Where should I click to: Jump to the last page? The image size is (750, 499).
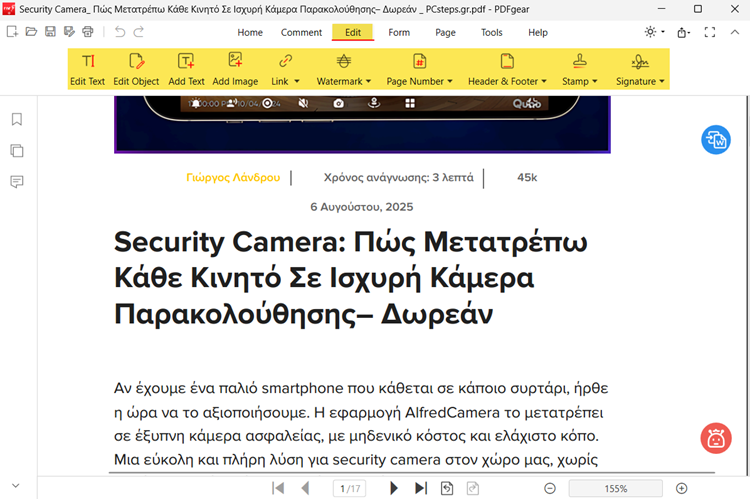(x=420, y=488)
